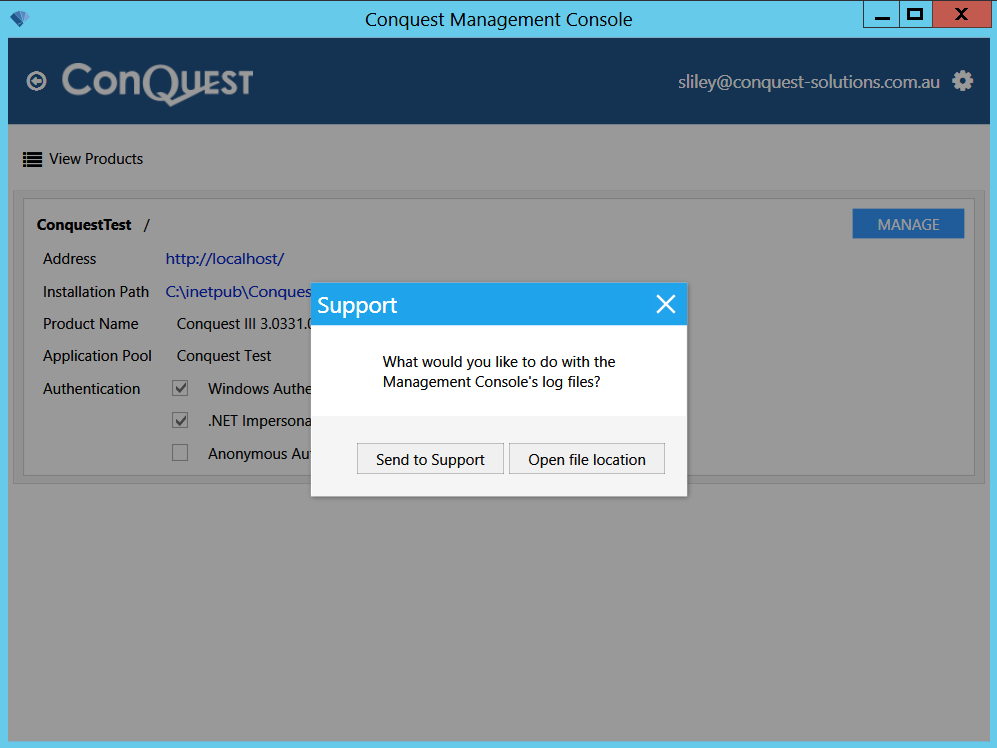Close the Support dialog with the X
Image resolution: width=997 pixels, height=748 pixels.
coord(666,305)
